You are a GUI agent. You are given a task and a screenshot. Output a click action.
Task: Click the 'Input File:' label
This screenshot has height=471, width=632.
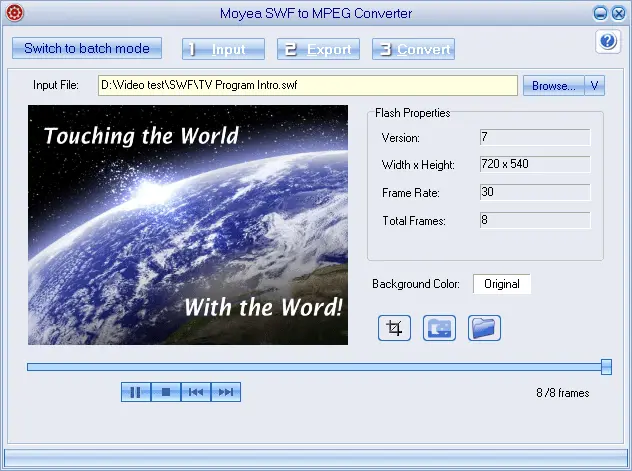click(x=56, y=85)
